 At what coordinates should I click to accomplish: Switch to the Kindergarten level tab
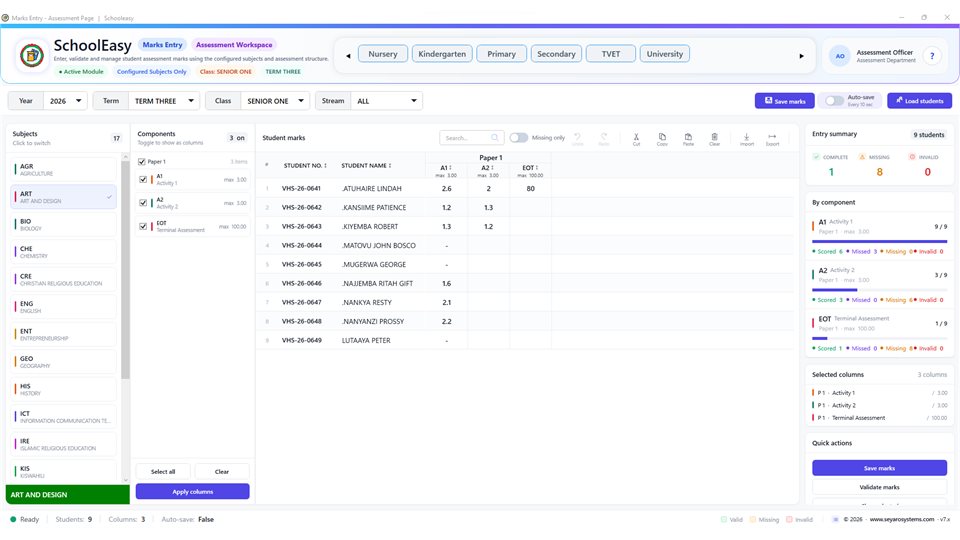[x=442, y=54]
